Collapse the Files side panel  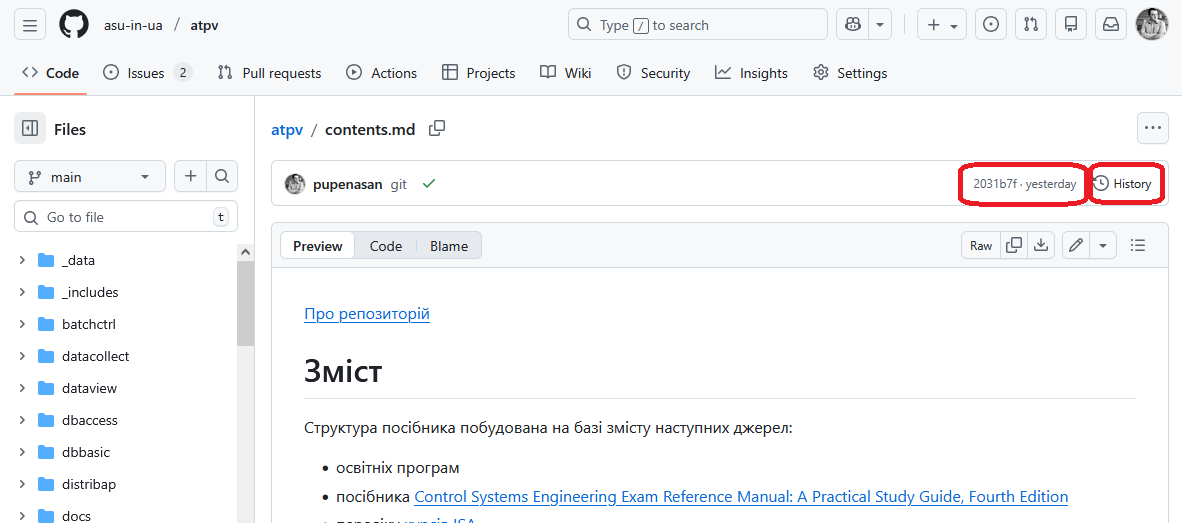[30, 129]
